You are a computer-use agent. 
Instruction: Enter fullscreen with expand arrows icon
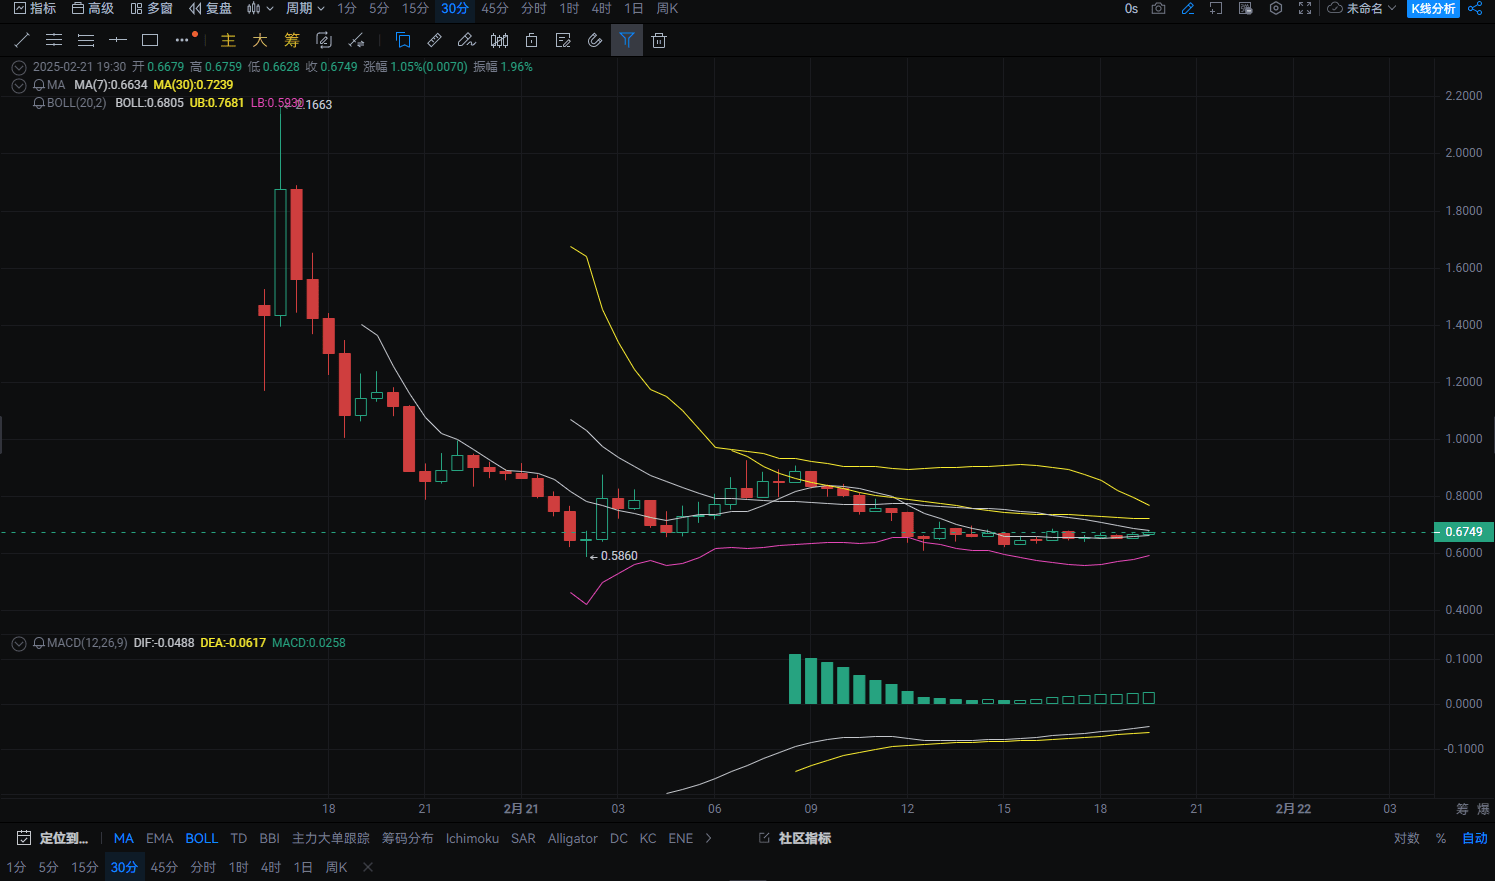click(1305, 8)
